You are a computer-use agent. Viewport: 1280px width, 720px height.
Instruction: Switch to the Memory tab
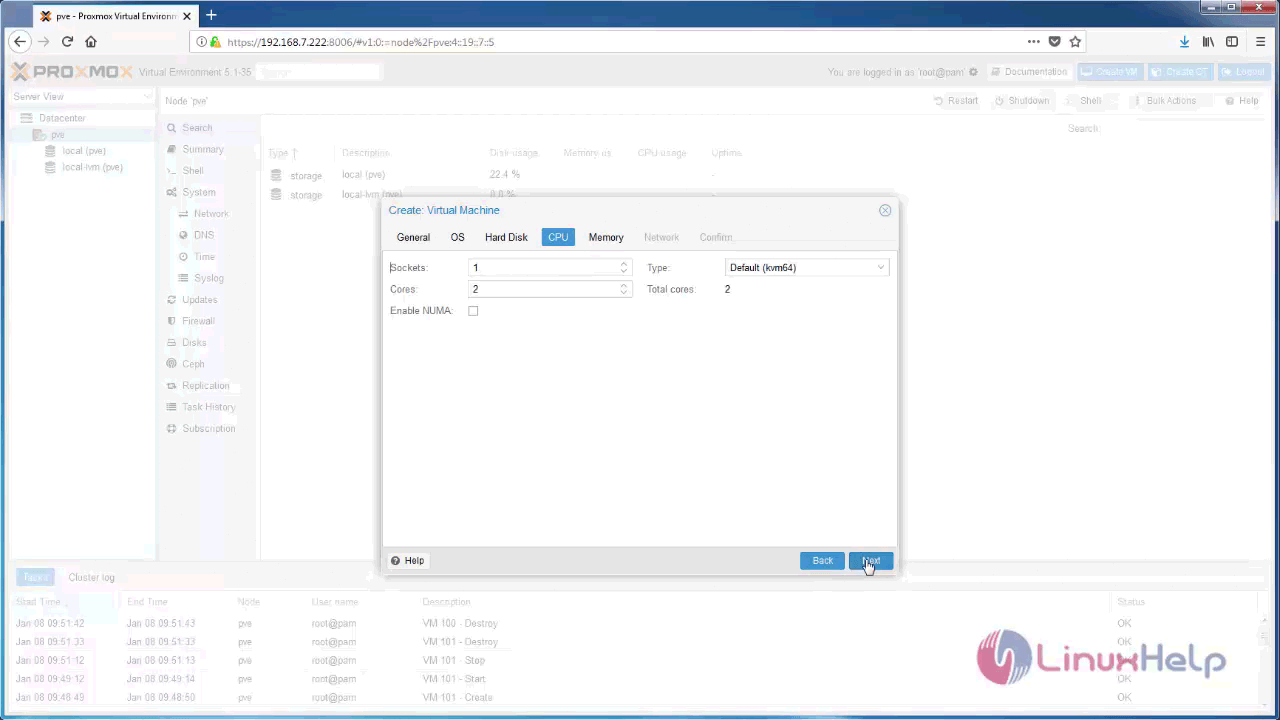click(x=606, y=237)
